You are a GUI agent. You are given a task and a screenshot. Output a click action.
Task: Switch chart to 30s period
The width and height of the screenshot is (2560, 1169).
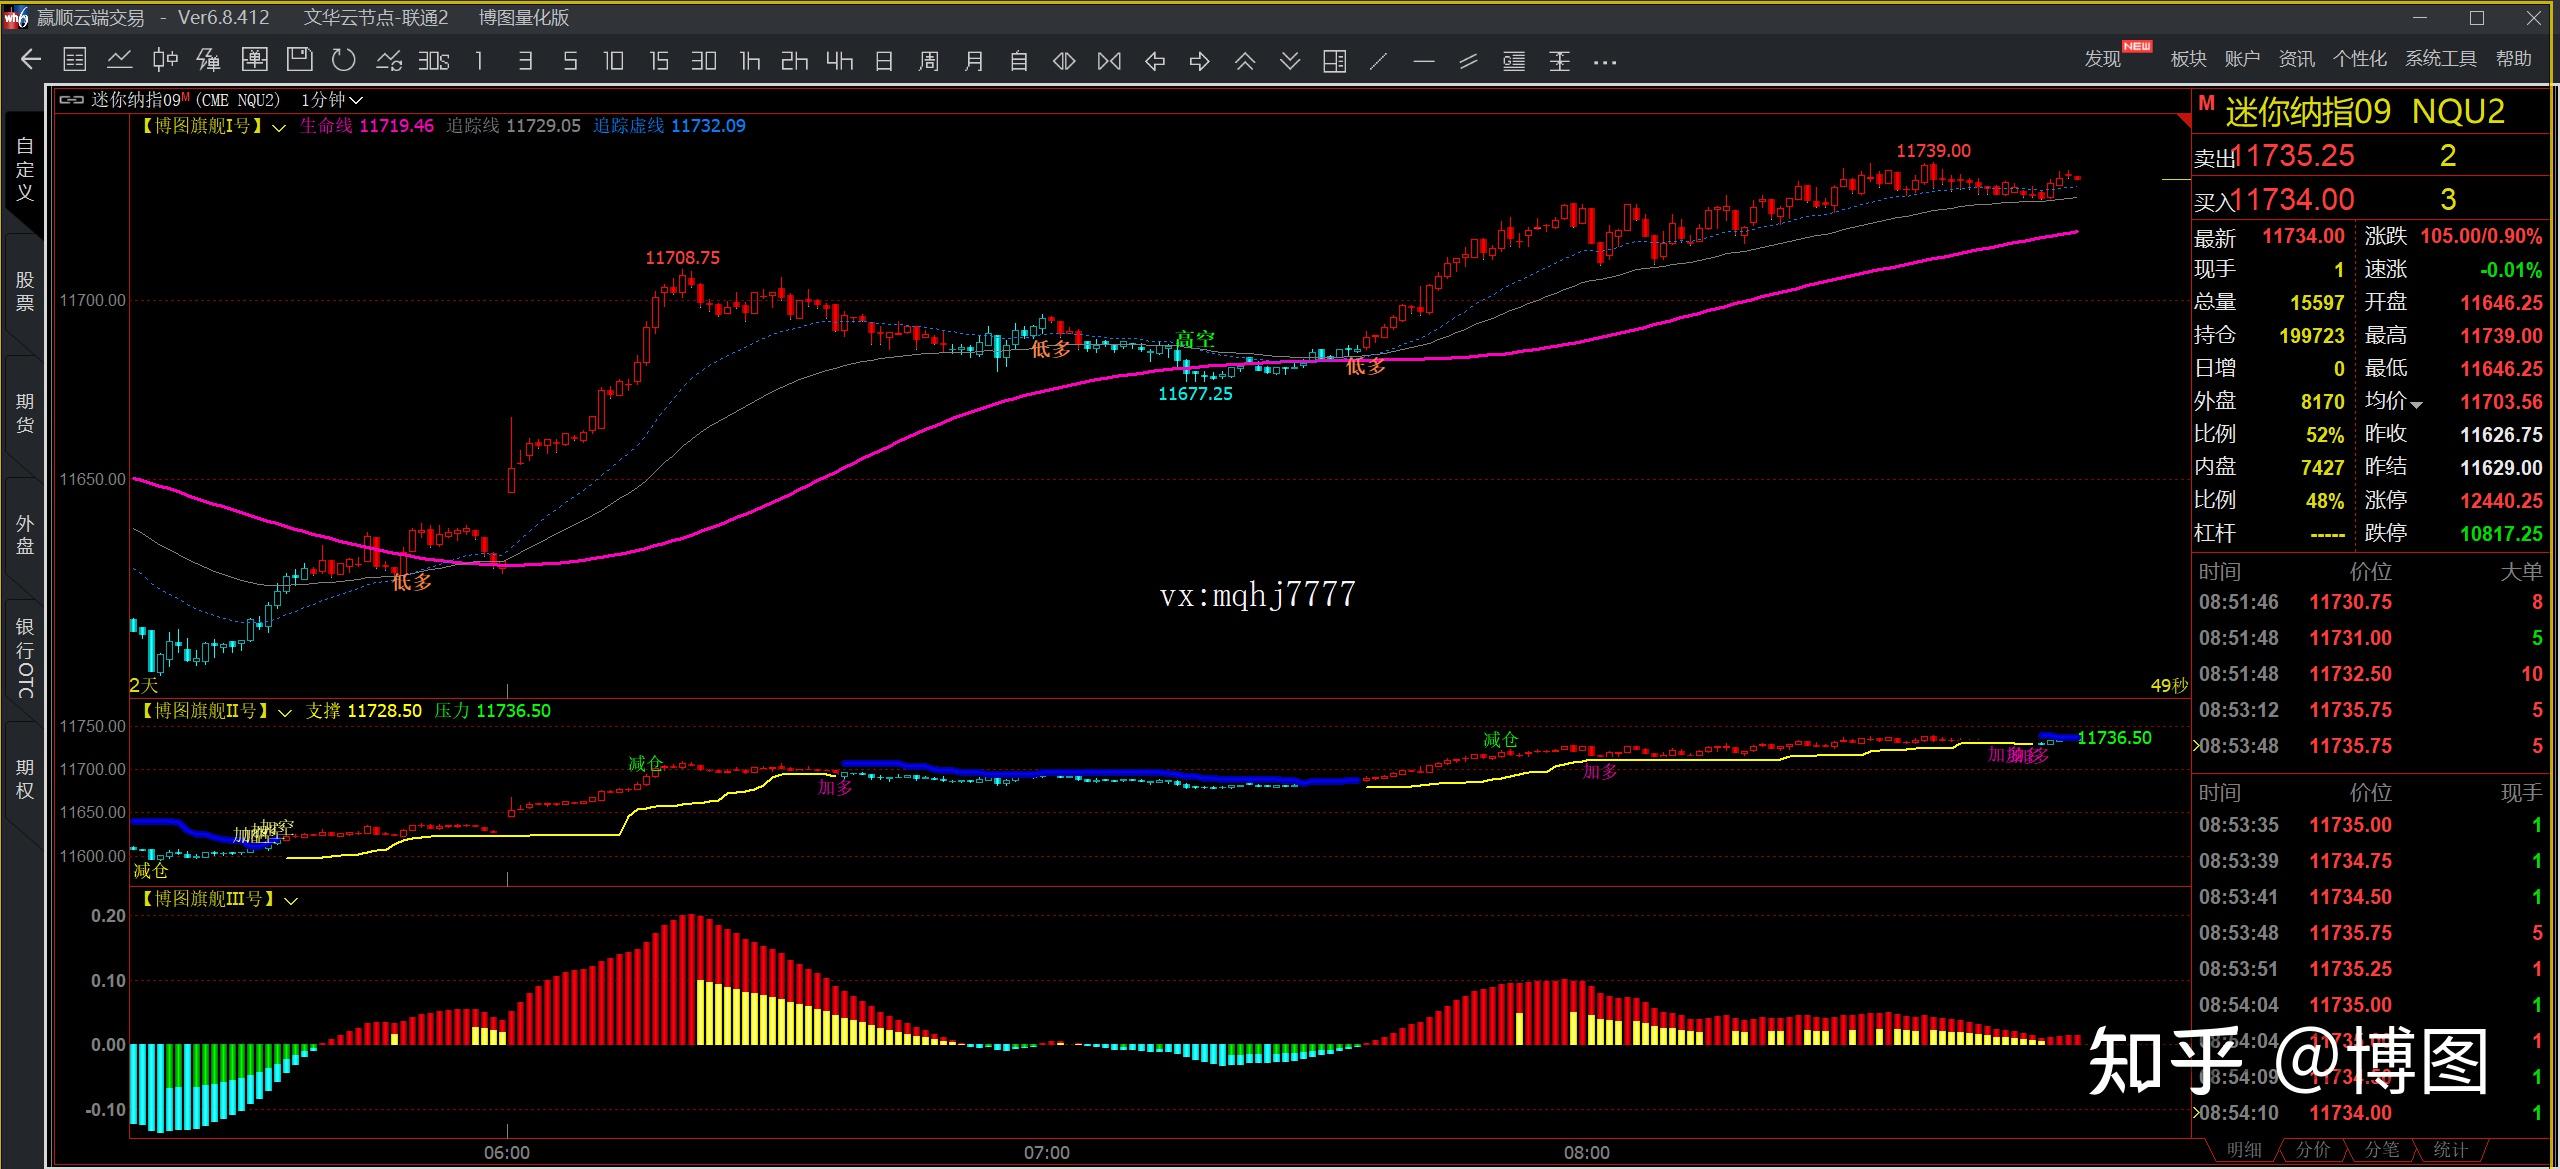(x=433, y=61)
